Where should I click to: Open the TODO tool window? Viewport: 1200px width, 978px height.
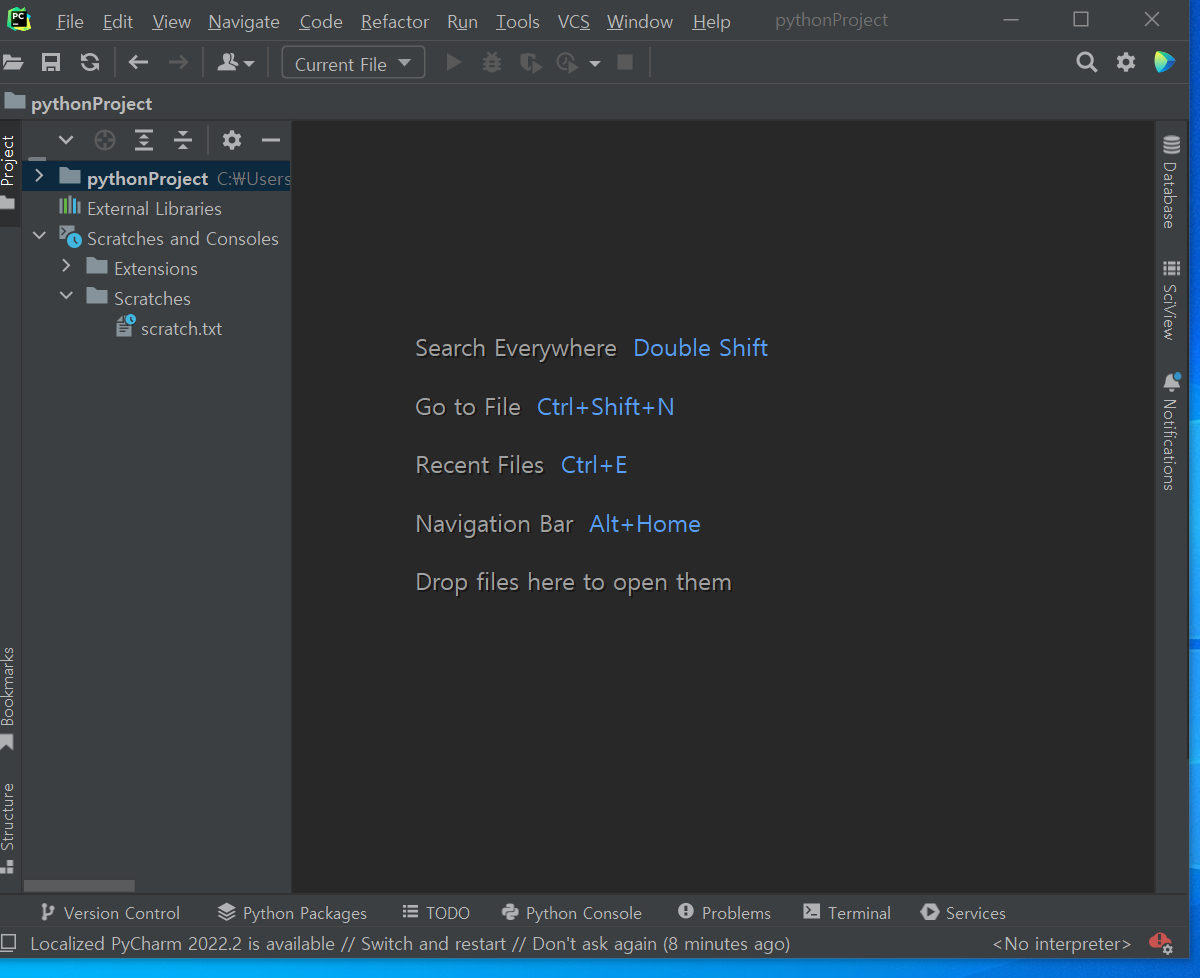pyautogui.click(x=436, y=912)
